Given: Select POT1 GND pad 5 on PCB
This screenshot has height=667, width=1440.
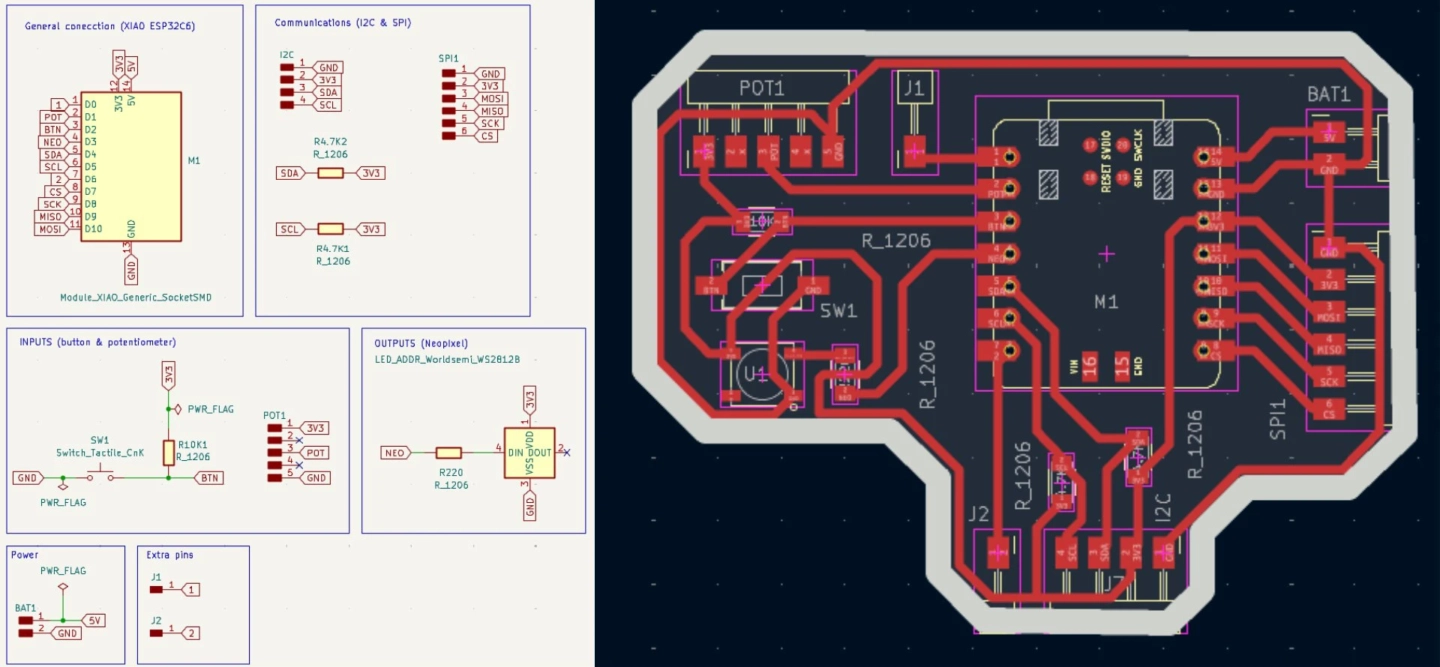Looking at the screenshot, I should click(x=832, y=153).
